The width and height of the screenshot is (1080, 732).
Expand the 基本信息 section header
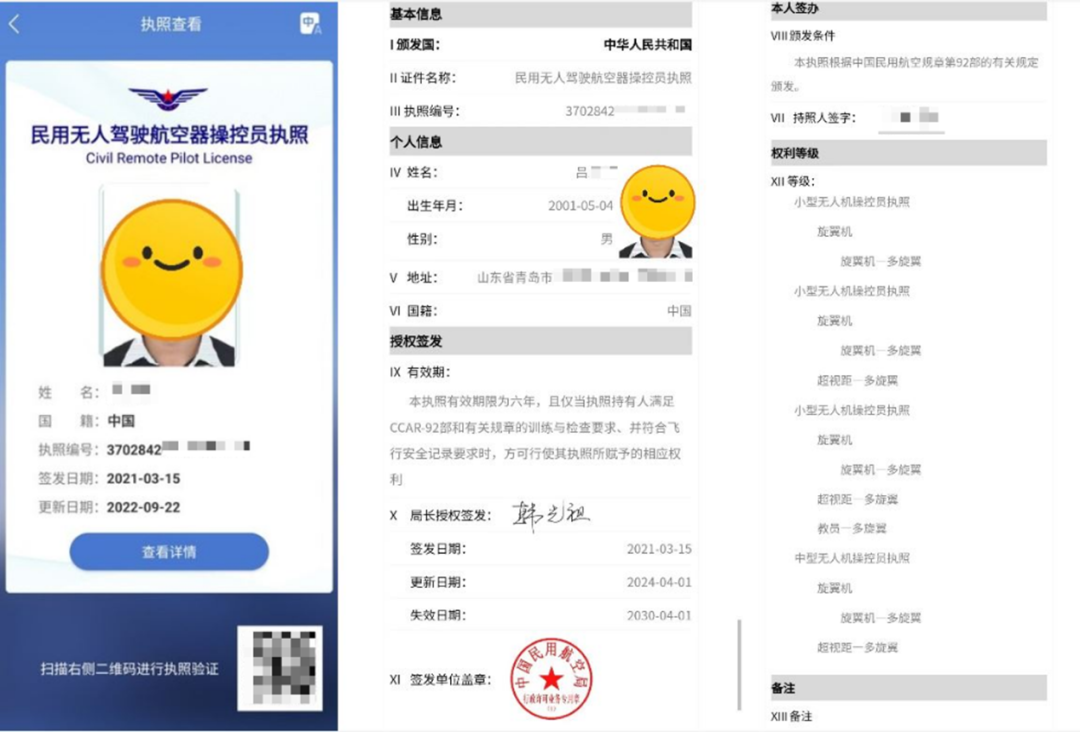coord(536,12)
